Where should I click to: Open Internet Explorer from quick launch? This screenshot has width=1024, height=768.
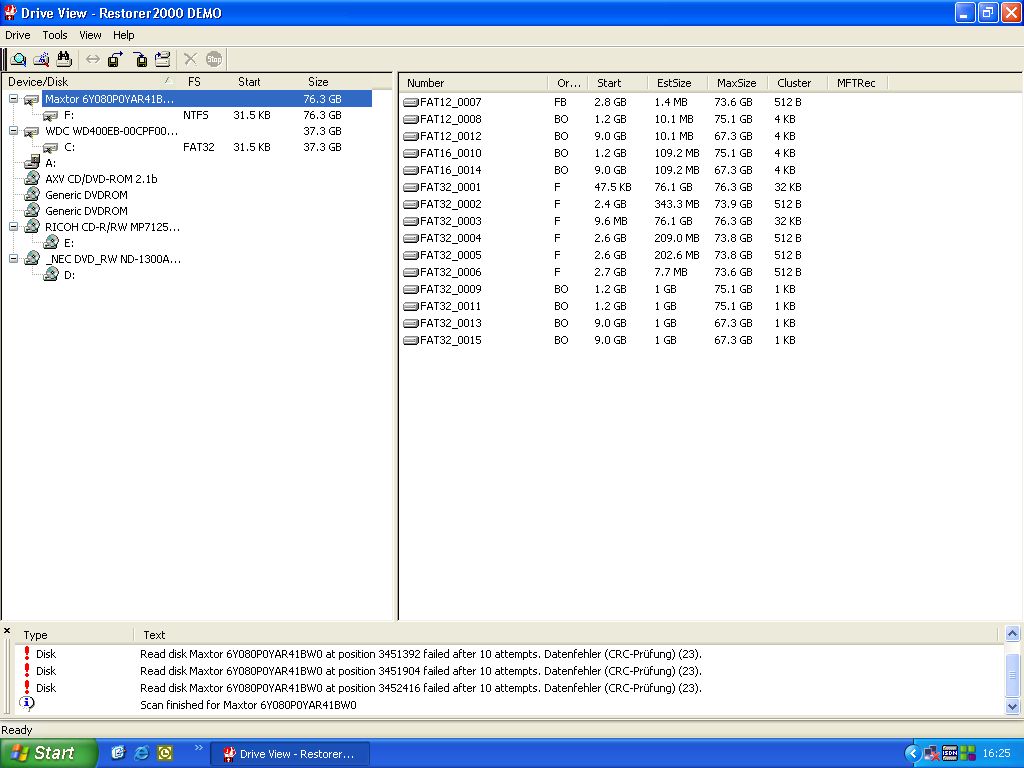point(141,753)
